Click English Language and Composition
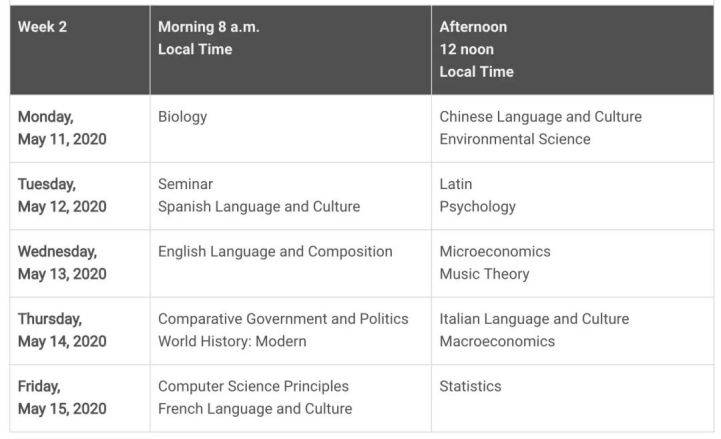 (x=275, y=251)
